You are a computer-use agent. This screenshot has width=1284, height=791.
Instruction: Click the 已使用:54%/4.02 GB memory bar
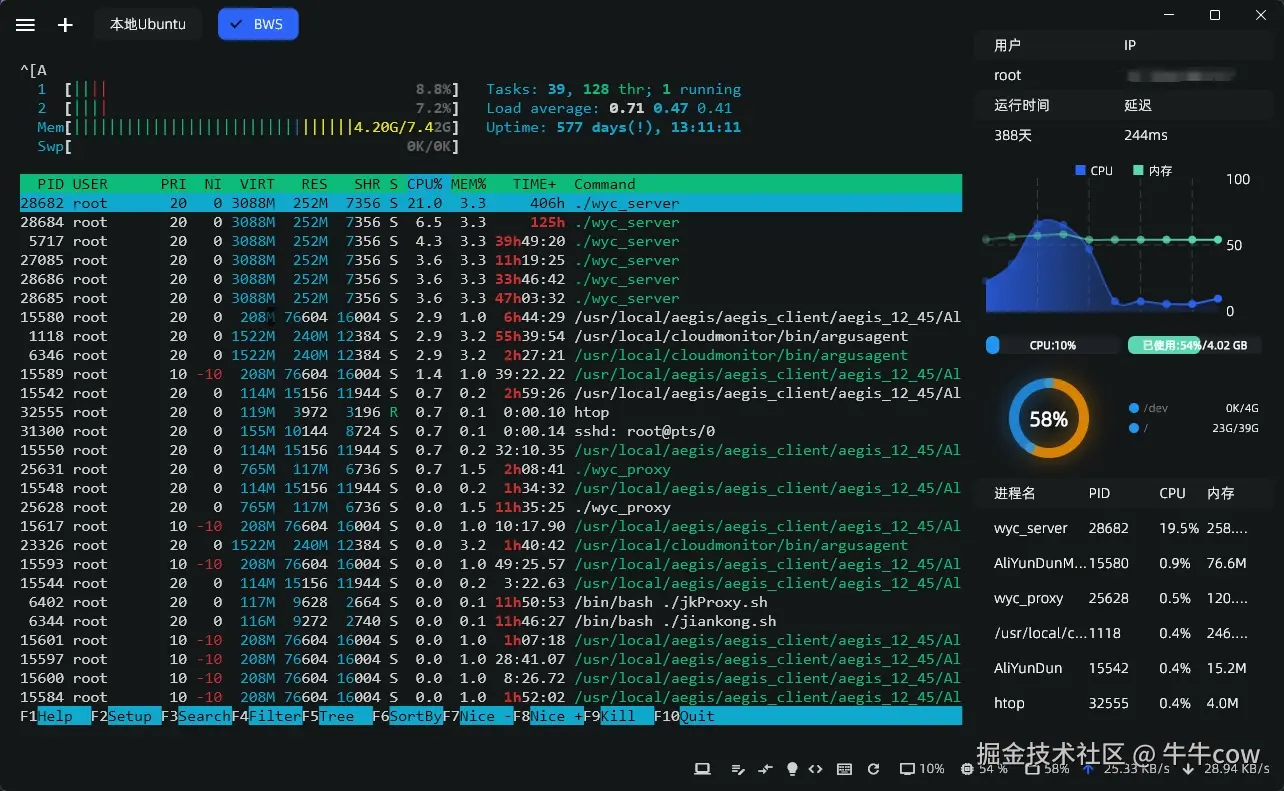point(1195,345)
